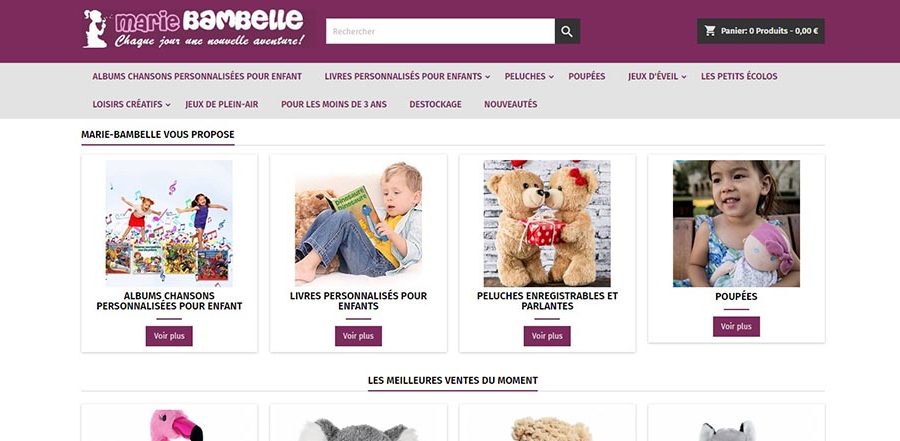Open the Les Petits Écolos menu item
Screen dimensions: 900x441
point(739,76)
